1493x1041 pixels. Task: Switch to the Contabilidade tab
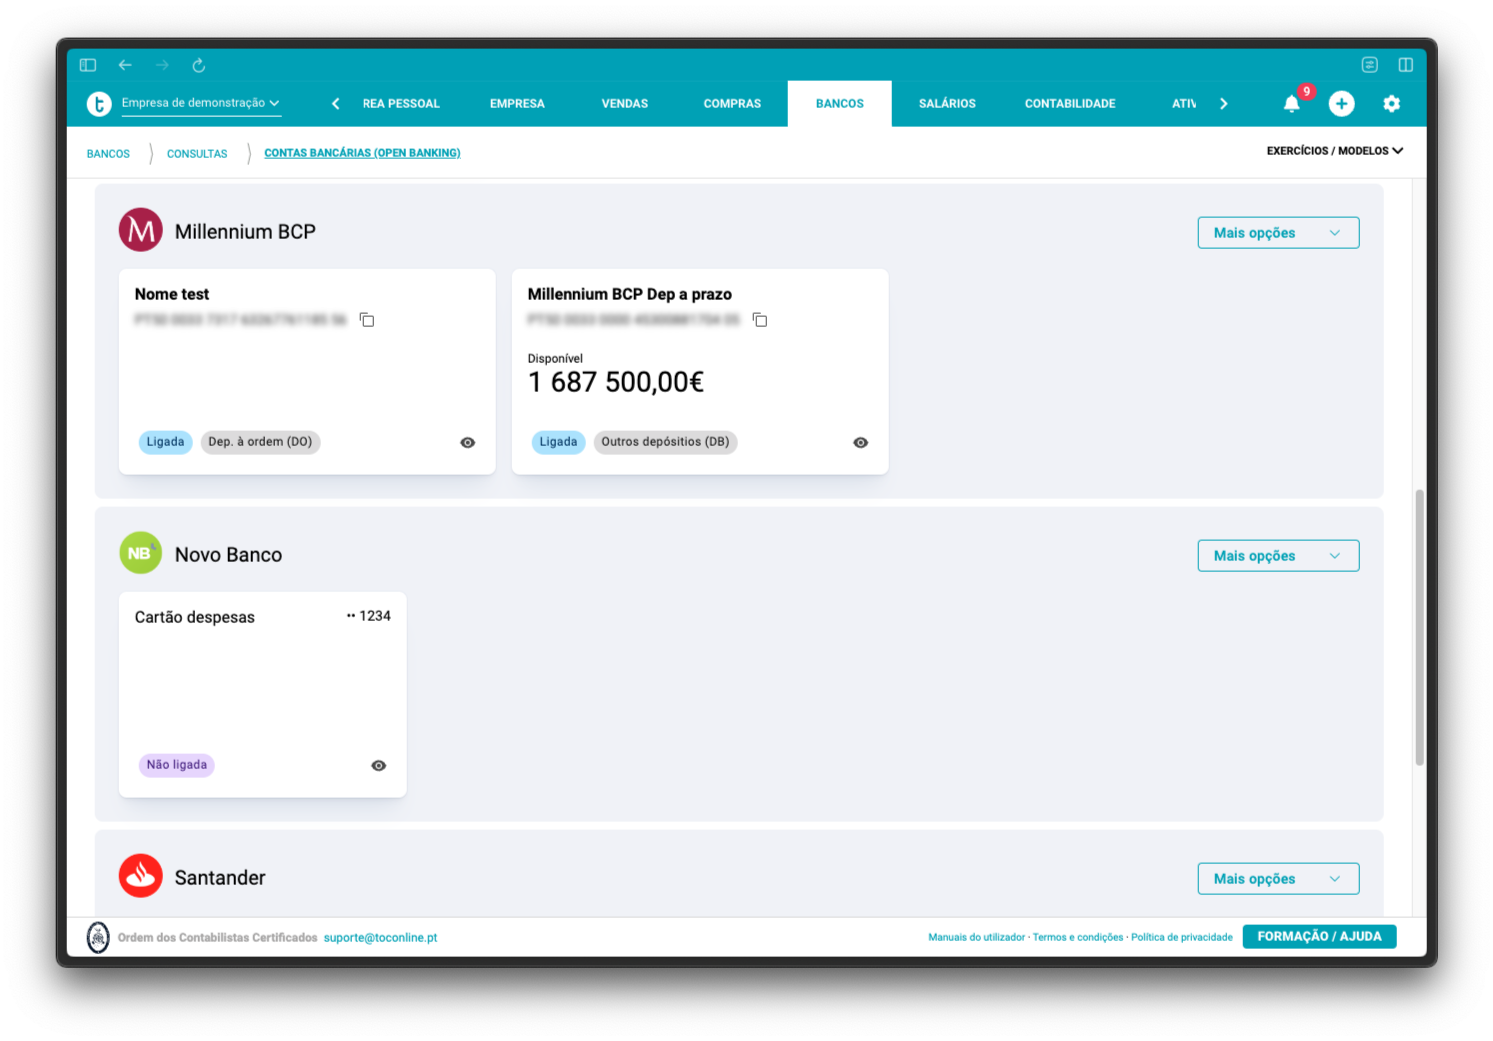(x=1070, y=104)
